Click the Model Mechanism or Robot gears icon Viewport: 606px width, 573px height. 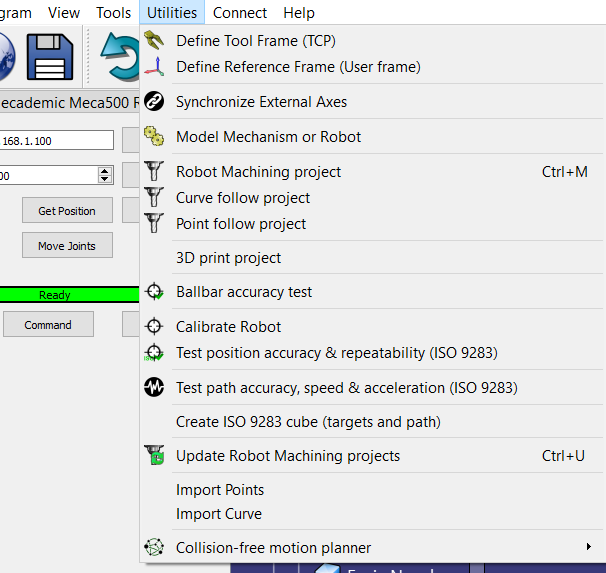pos(154,137)
